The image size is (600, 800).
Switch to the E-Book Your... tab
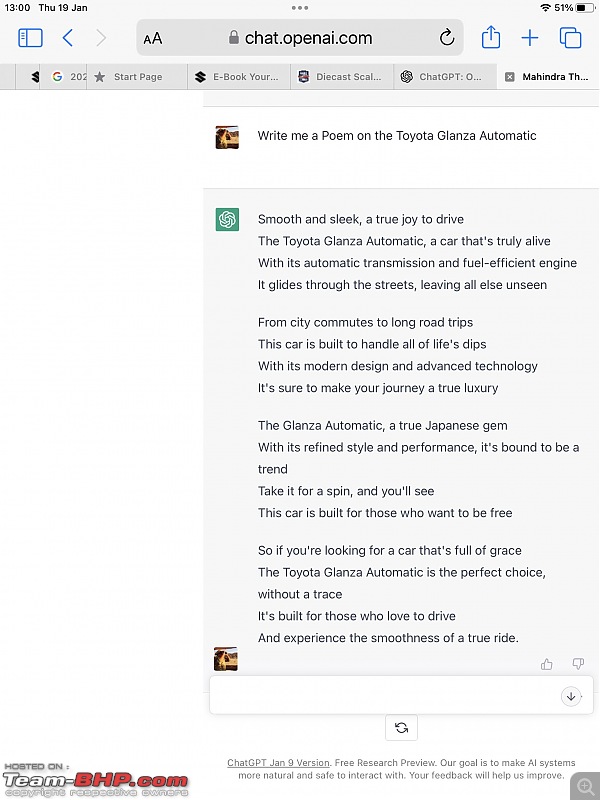point(239,77)
